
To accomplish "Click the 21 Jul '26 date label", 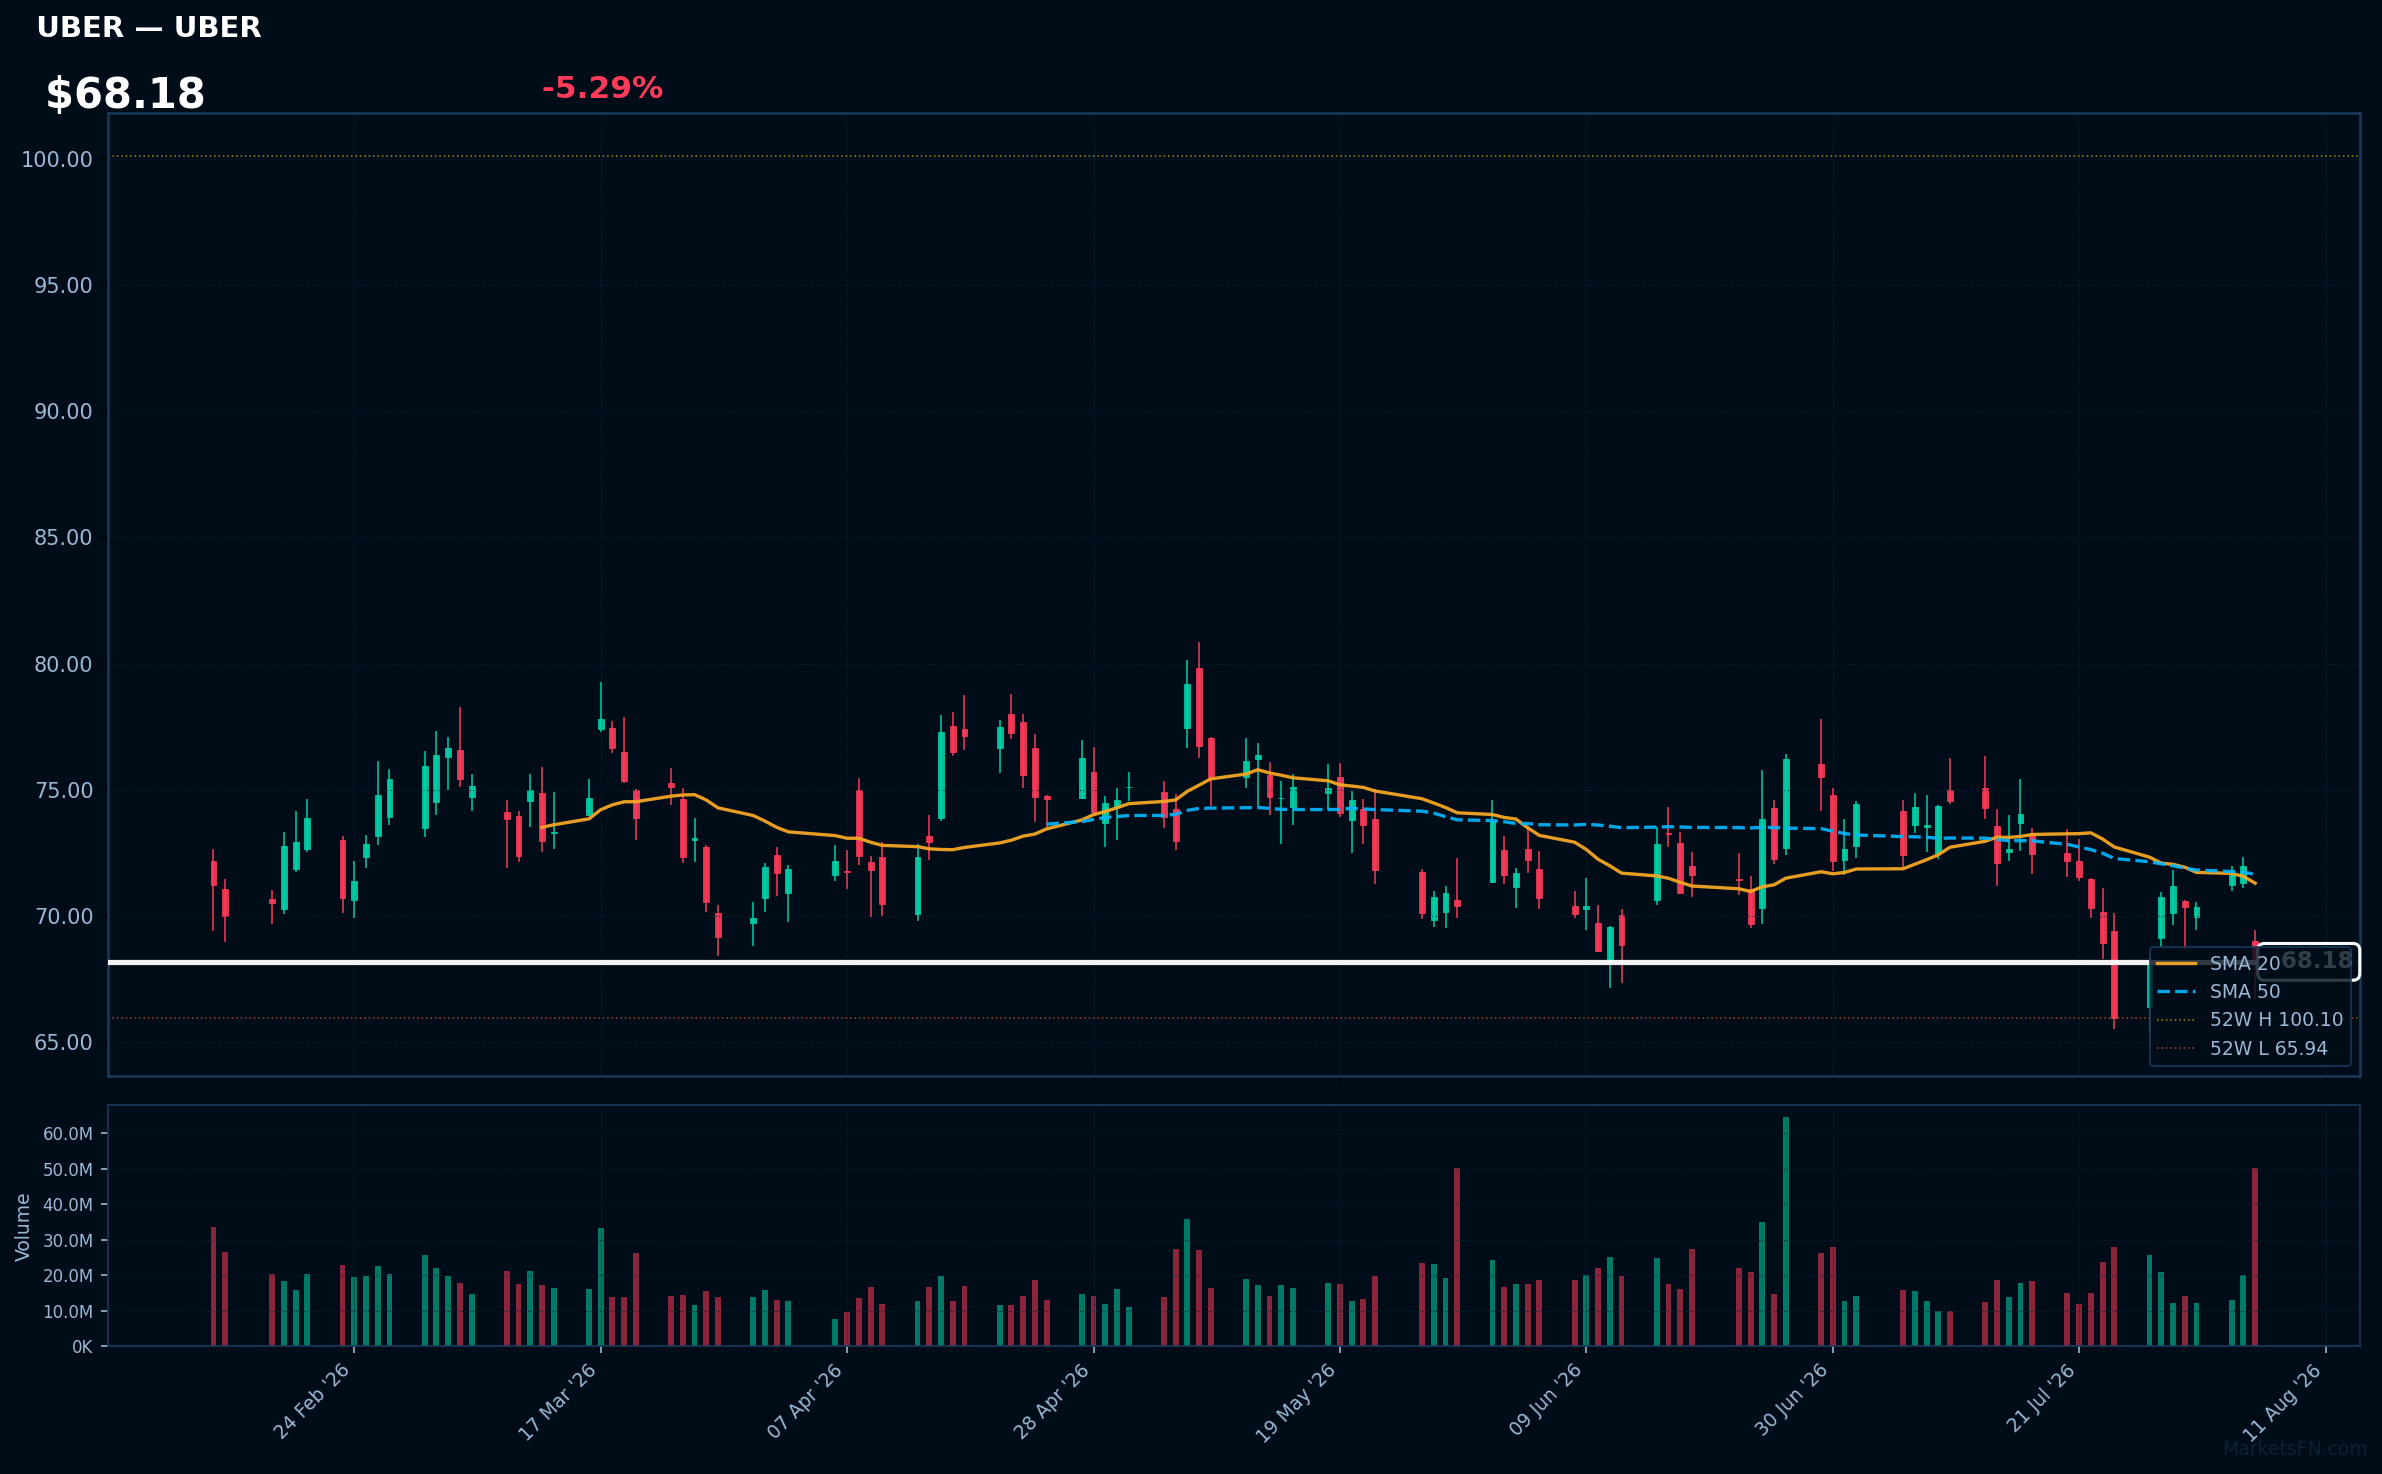I will (x=2041, y=1399).
